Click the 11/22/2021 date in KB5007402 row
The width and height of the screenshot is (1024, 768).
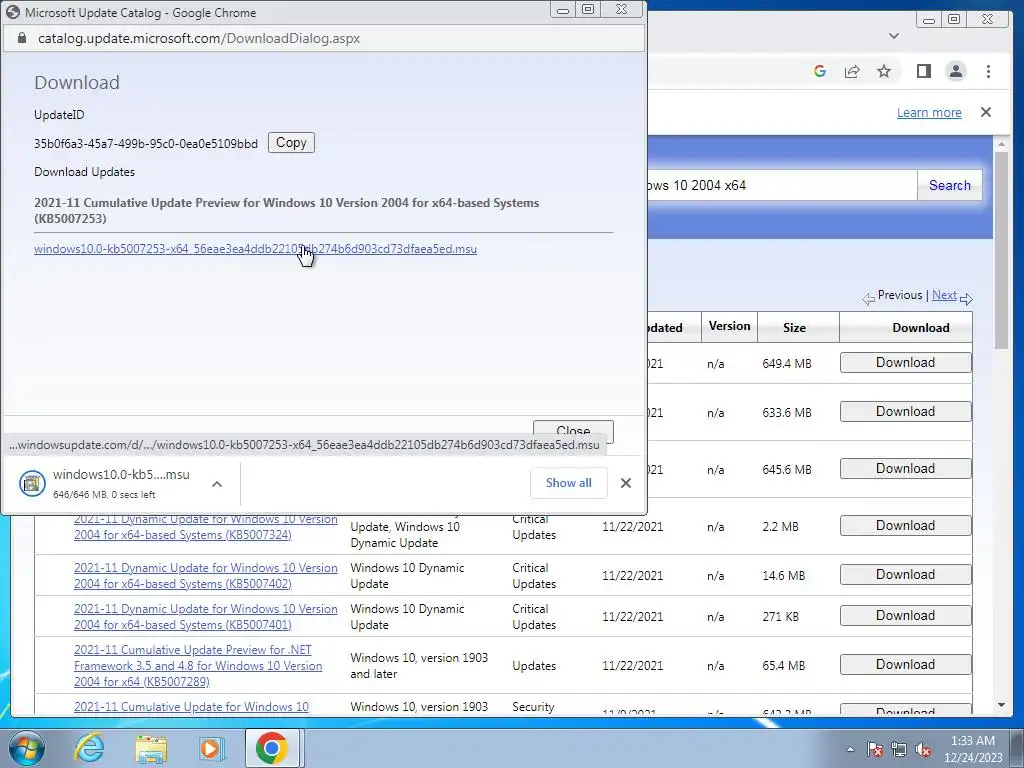(632, 575)
